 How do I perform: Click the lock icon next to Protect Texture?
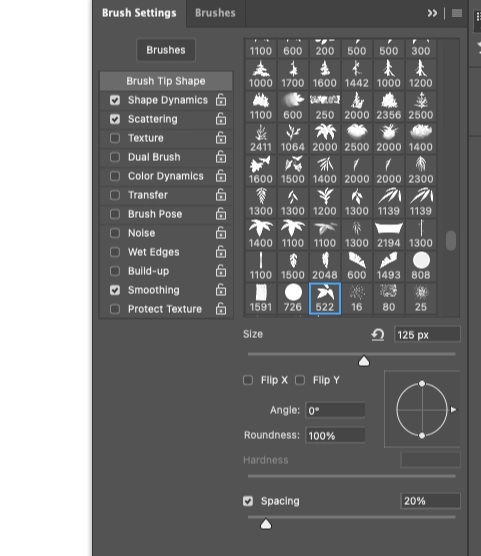click(x=221, y=309)
